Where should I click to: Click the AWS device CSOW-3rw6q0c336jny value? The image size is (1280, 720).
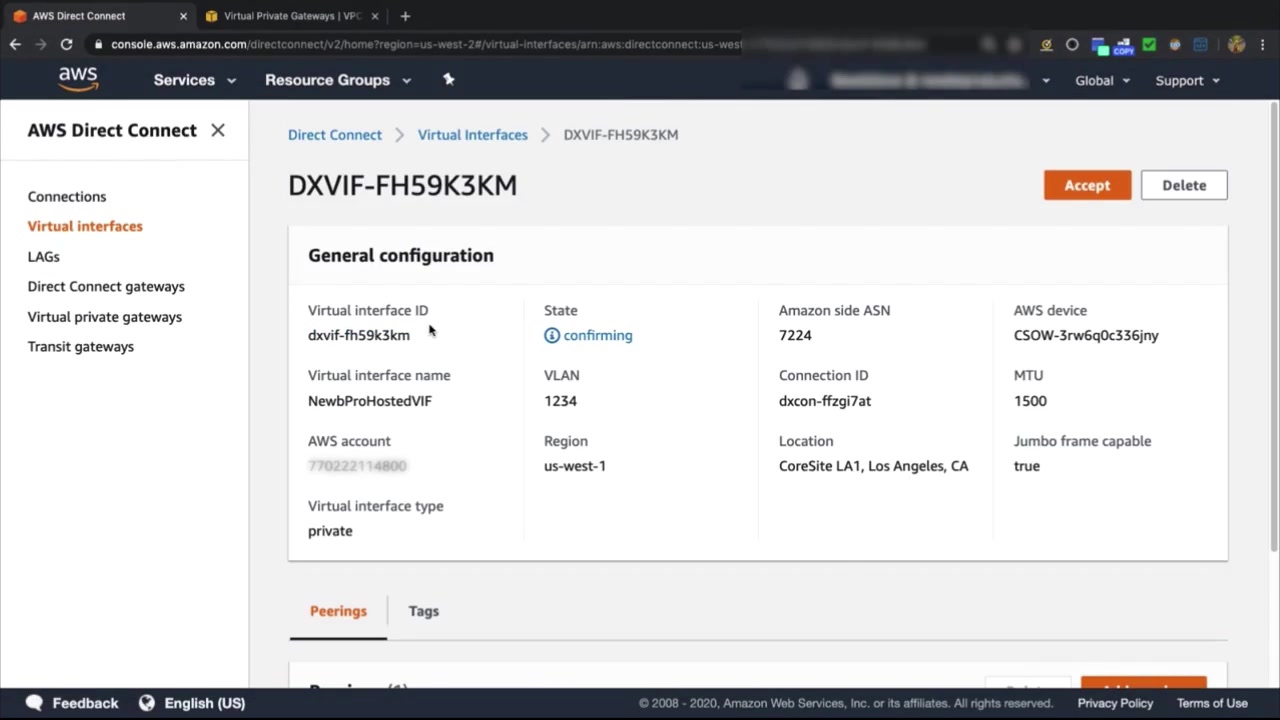[x=1086, y=336]
